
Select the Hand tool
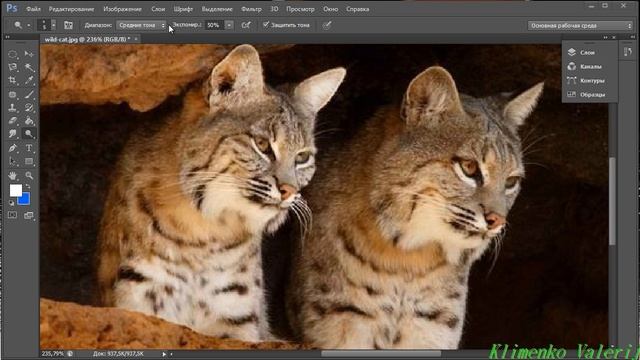pos(13,176)
